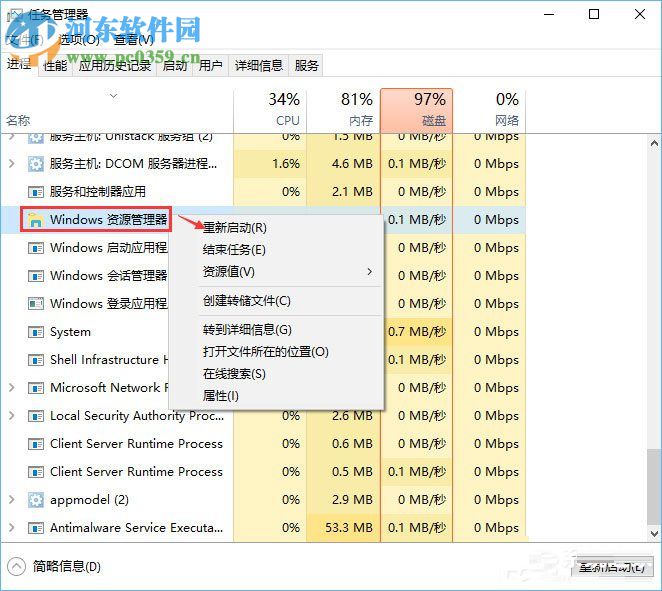Click the Local Security Authority Process icon
The width and height of the screenshot is (662, 591).
(x=35, y=416)
